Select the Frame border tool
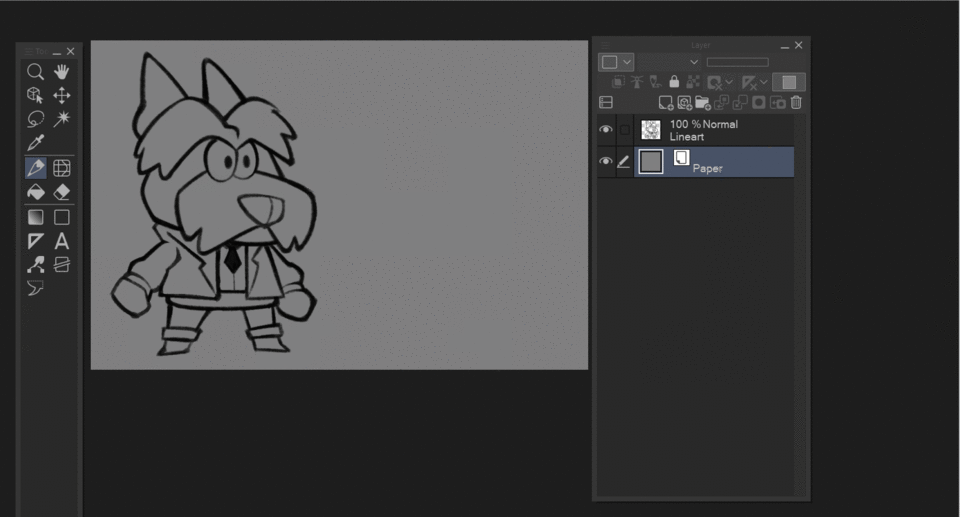 coord(61,265)
